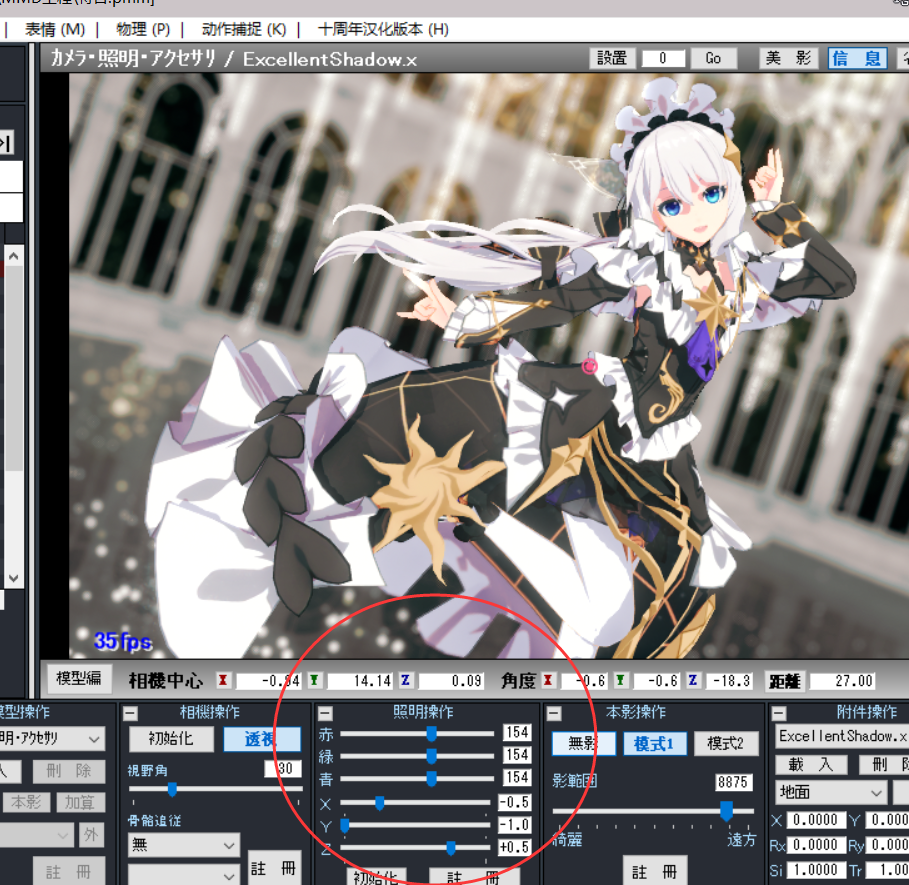The image size is (909, 885).
Task: Click the red X icon beside 角度
Action: (548, 680)
